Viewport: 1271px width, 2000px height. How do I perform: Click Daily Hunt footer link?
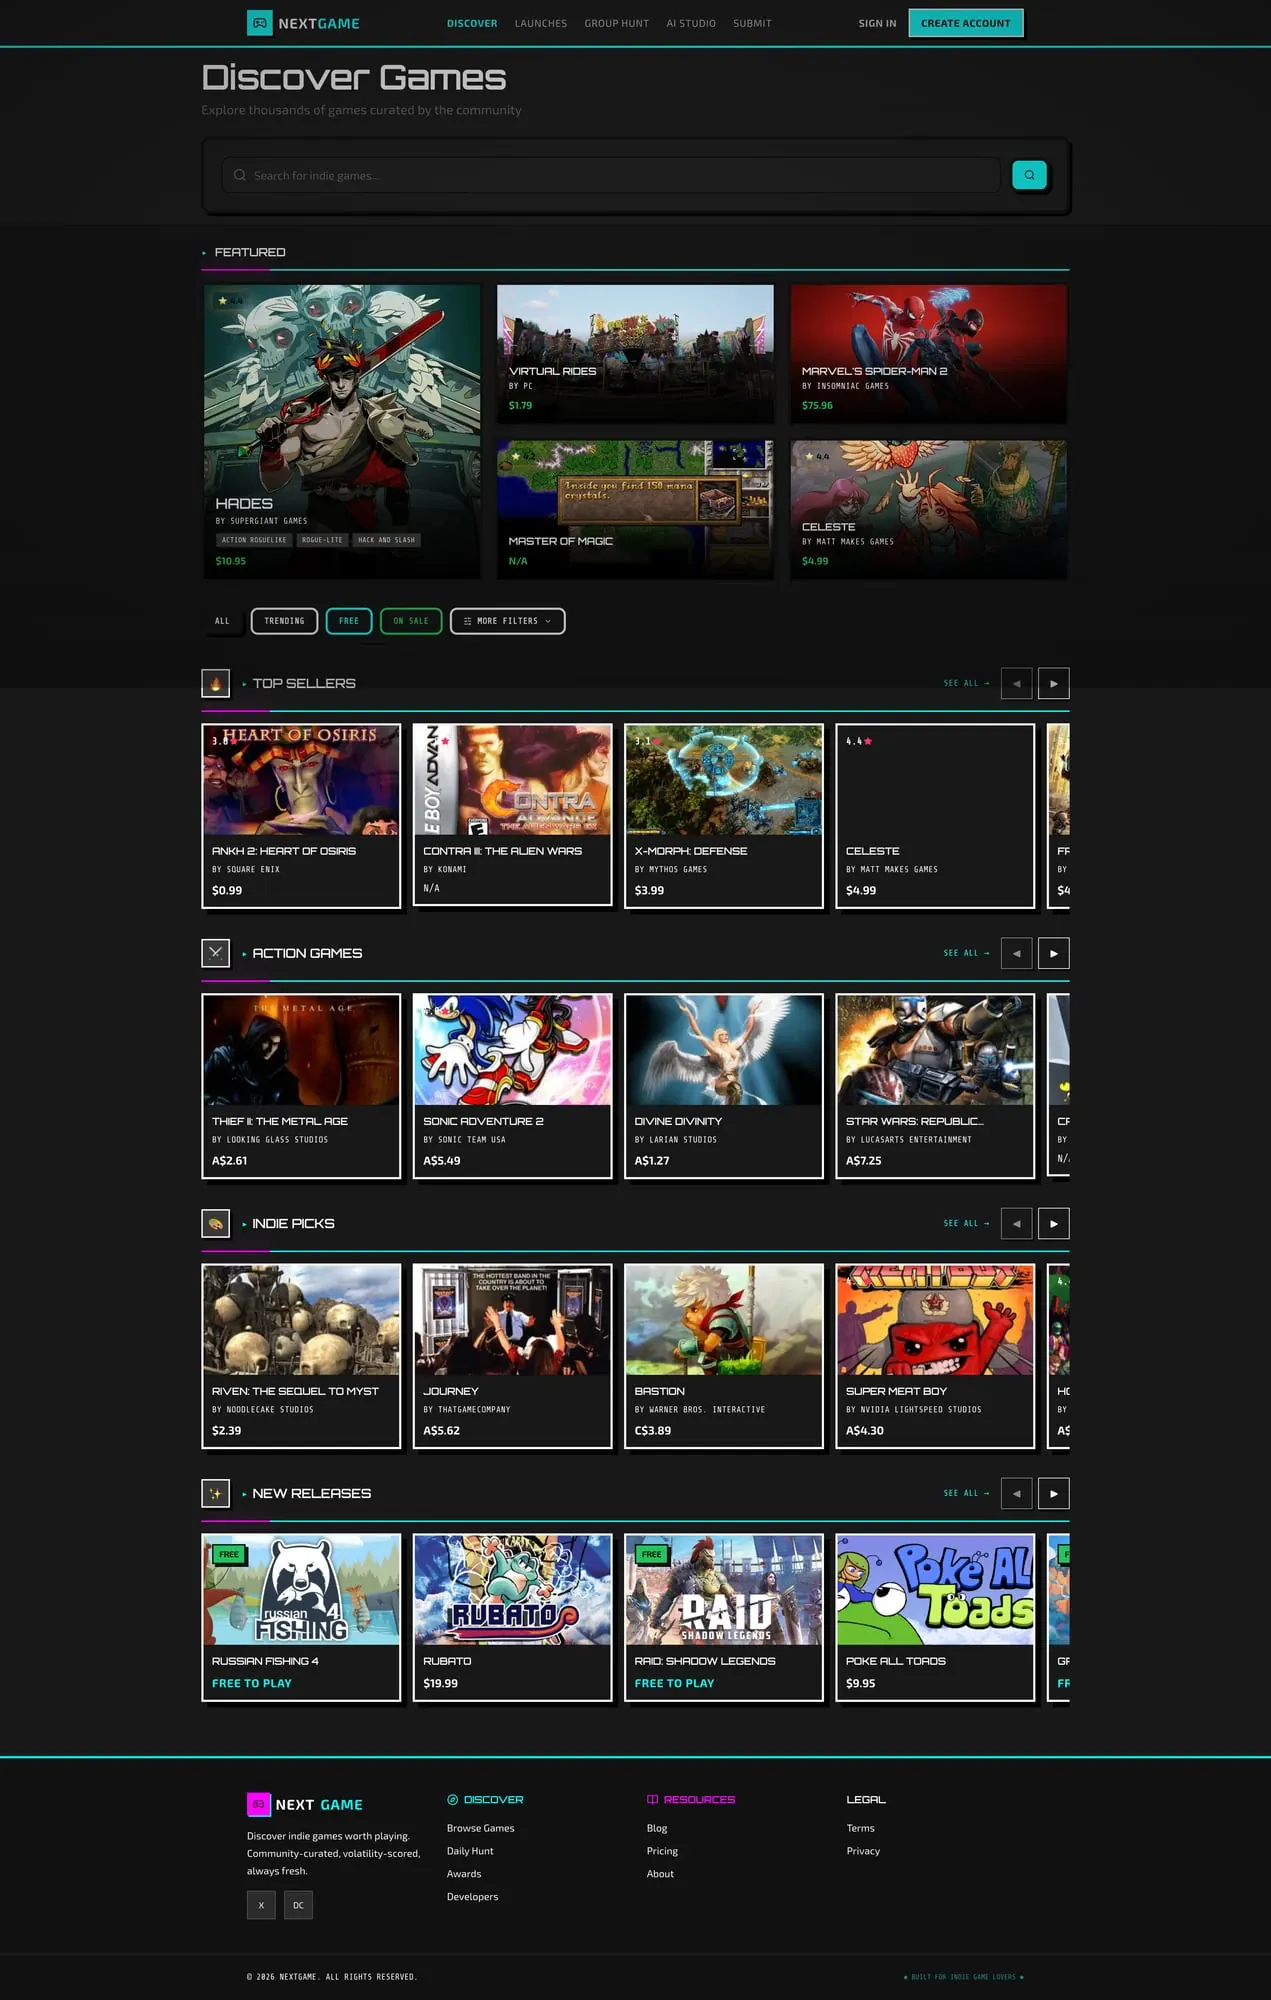(x=470, y=1851)
